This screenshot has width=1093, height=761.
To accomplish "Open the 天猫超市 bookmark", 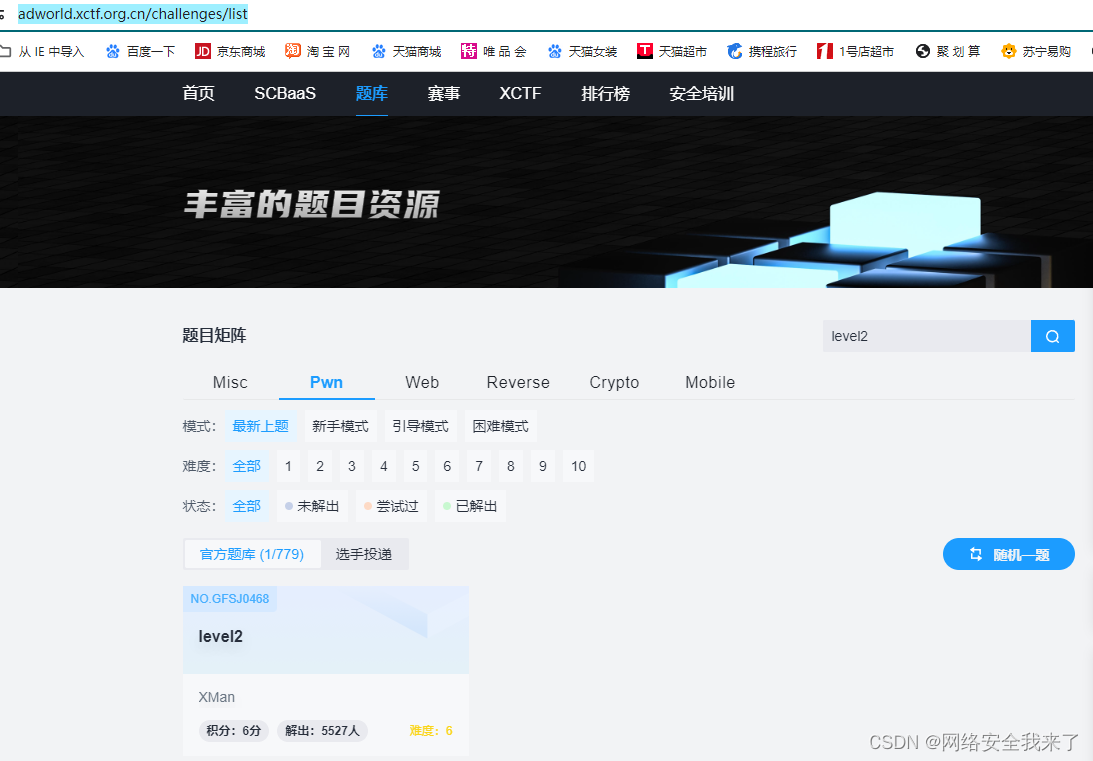I will tap(672, 52).
